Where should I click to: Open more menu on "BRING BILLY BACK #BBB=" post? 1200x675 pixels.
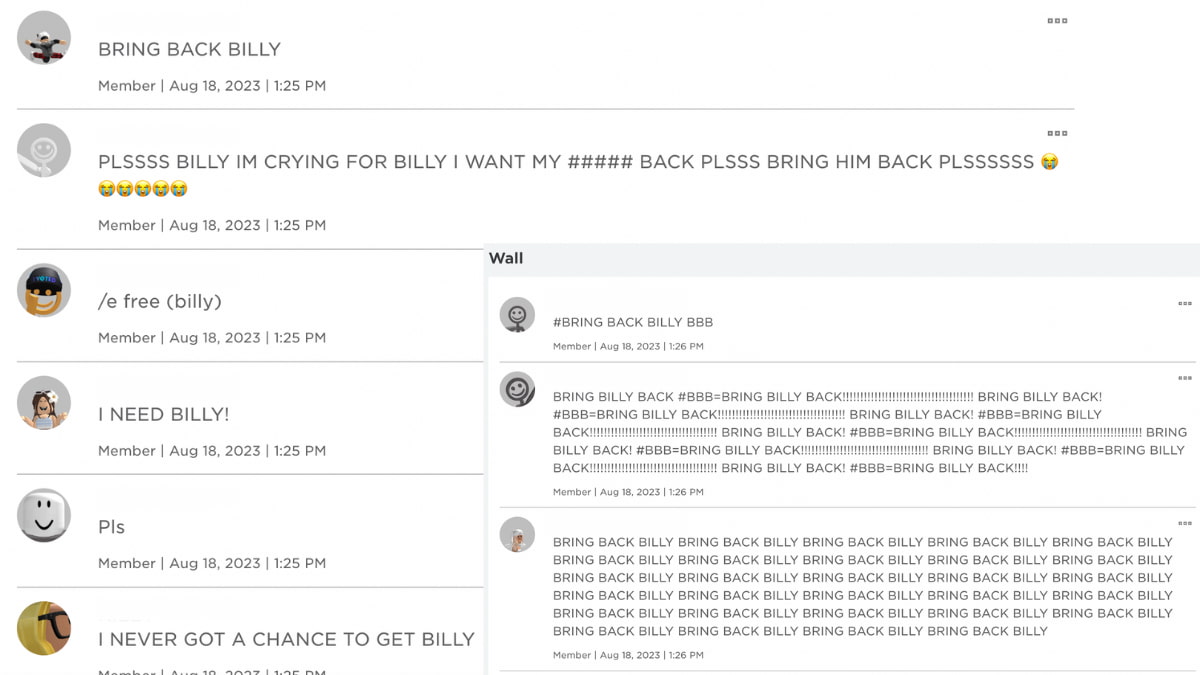point(1184,378)
